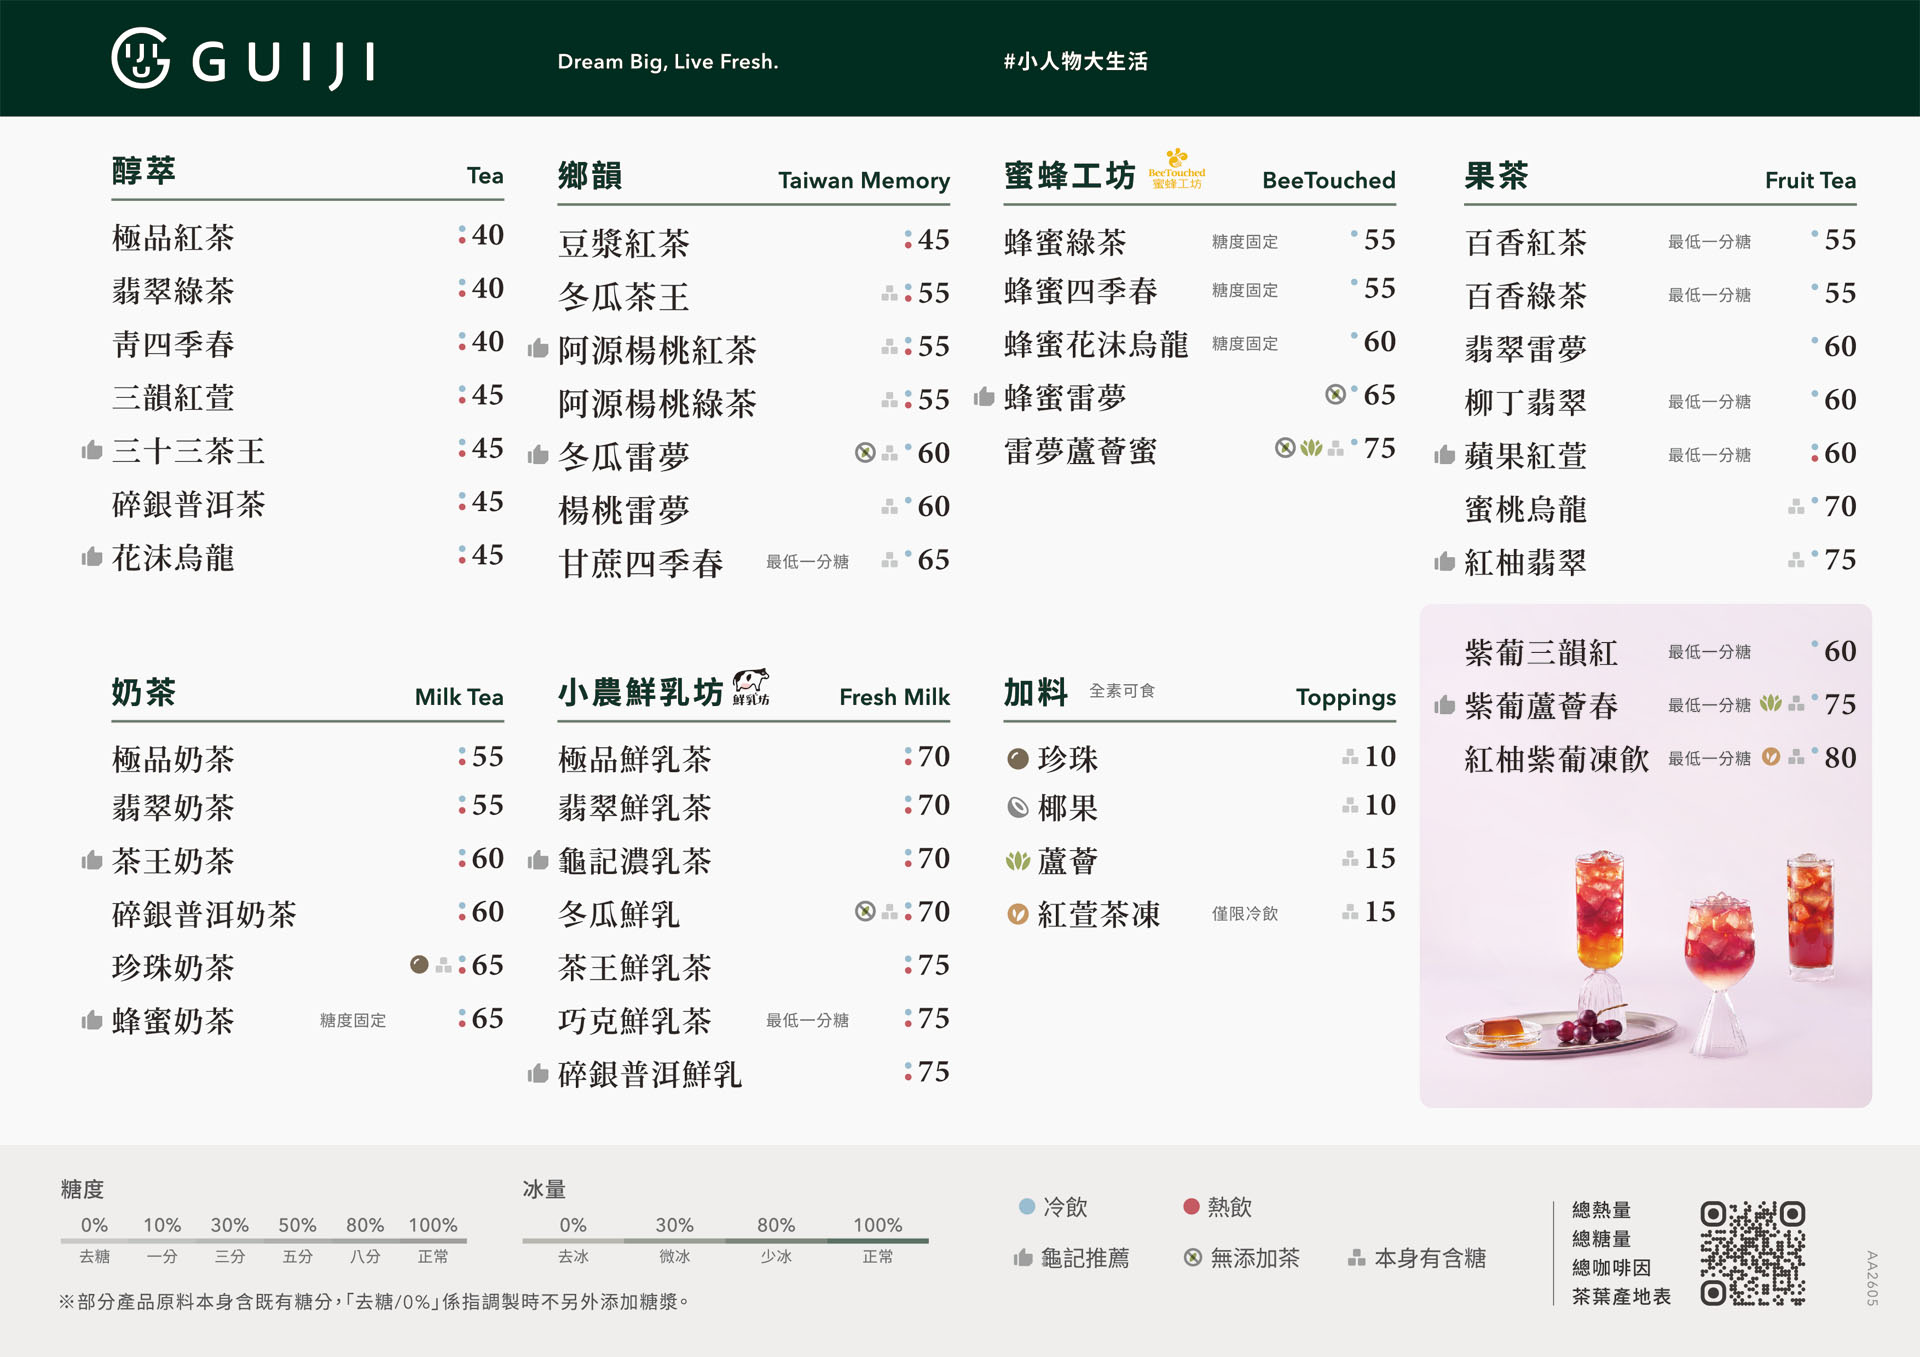This screenshot has width=1920, height=1357.
Task: Click the 無添加茶 legend icon
Action: click(x=1193, y=1258)
